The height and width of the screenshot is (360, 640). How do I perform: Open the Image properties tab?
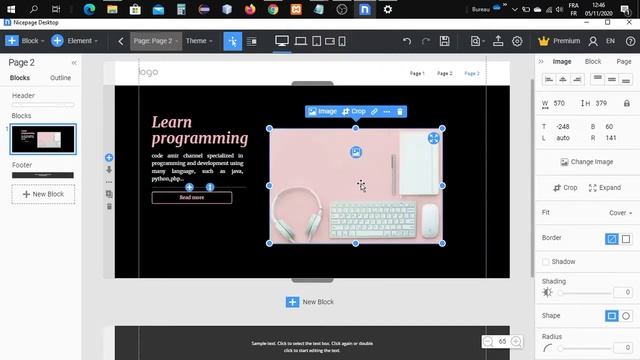(562, 62)
